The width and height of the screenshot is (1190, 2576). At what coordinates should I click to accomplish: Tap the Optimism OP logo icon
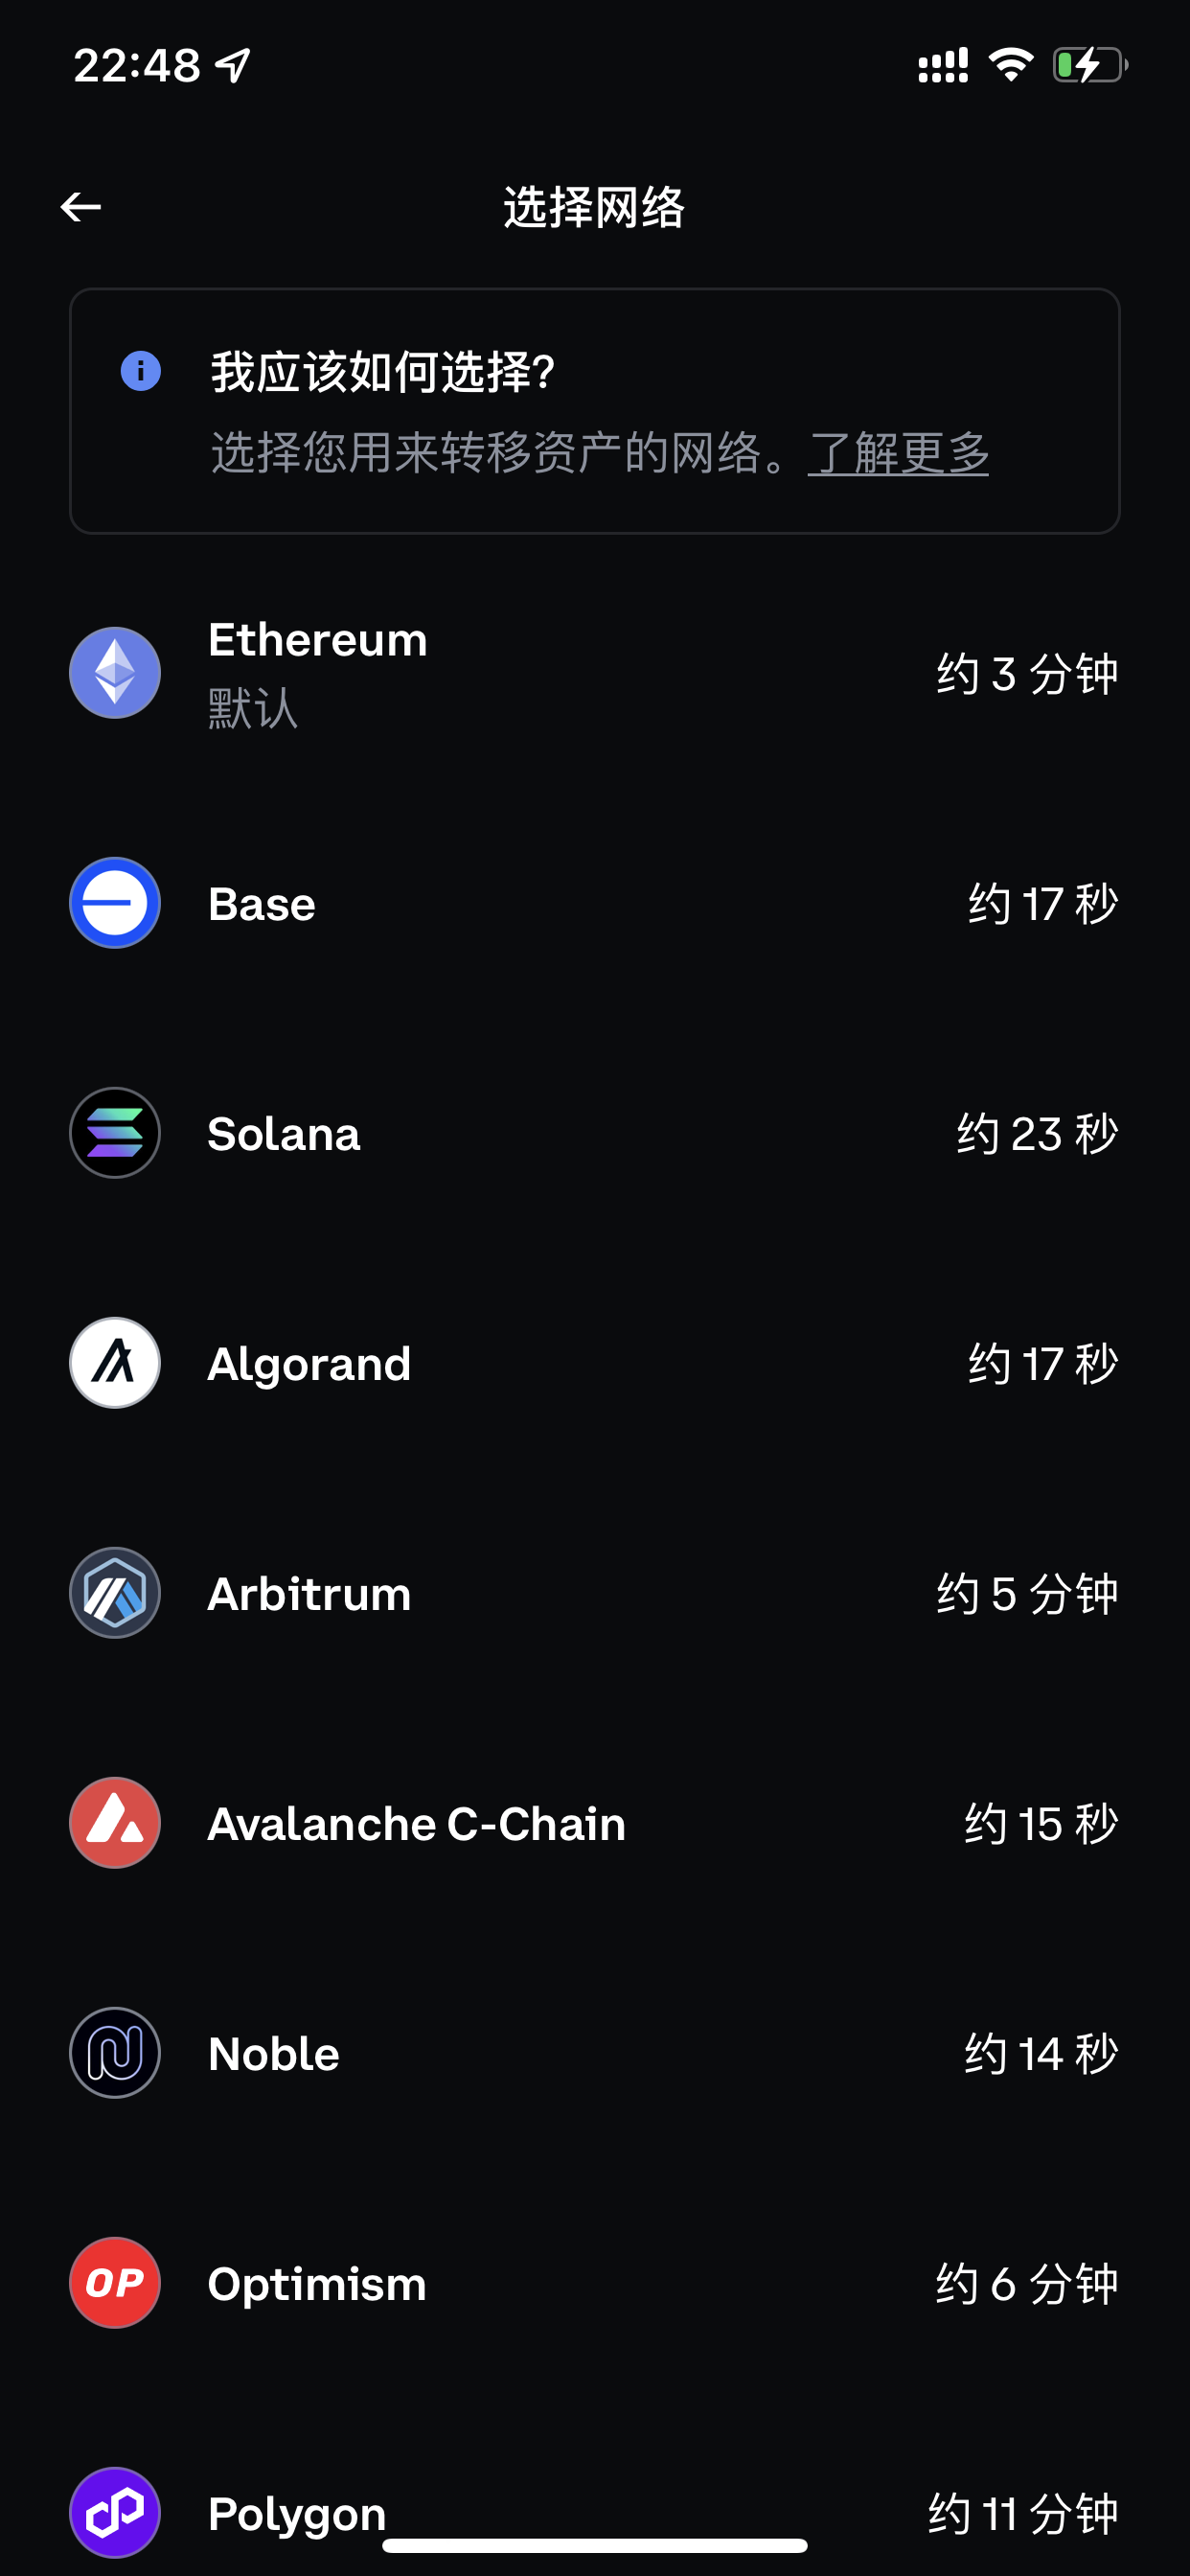115,2283
